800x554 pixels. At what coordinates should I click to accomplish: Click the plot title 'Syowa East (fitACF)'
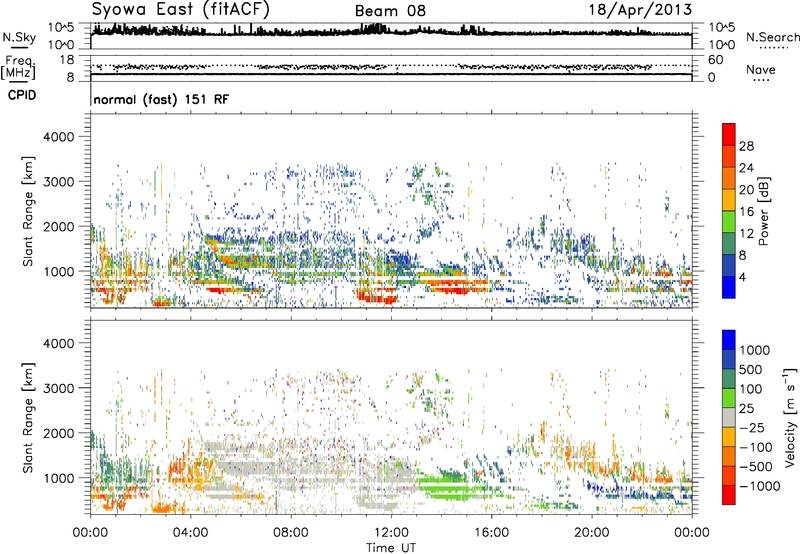181,10
